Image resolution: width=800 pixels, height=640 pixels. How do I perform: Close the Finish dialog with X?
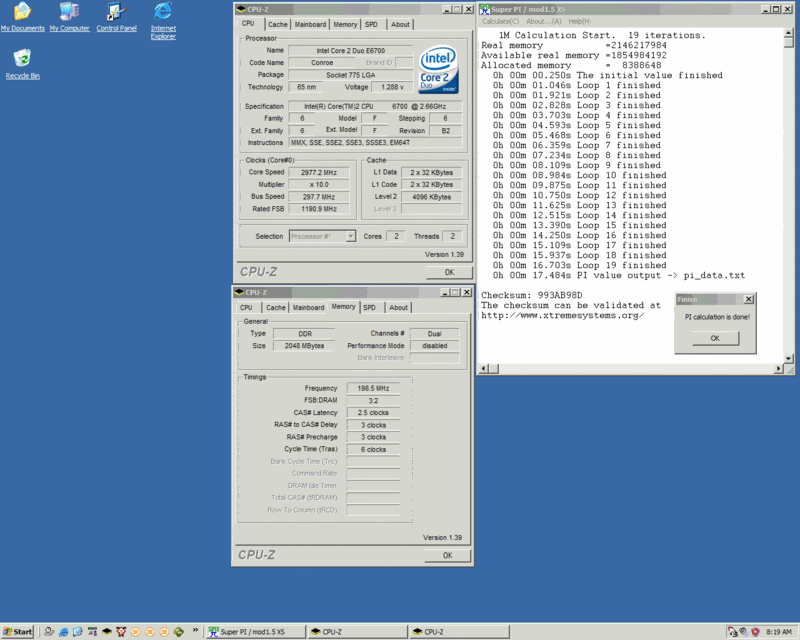click(x=748, y=300)
